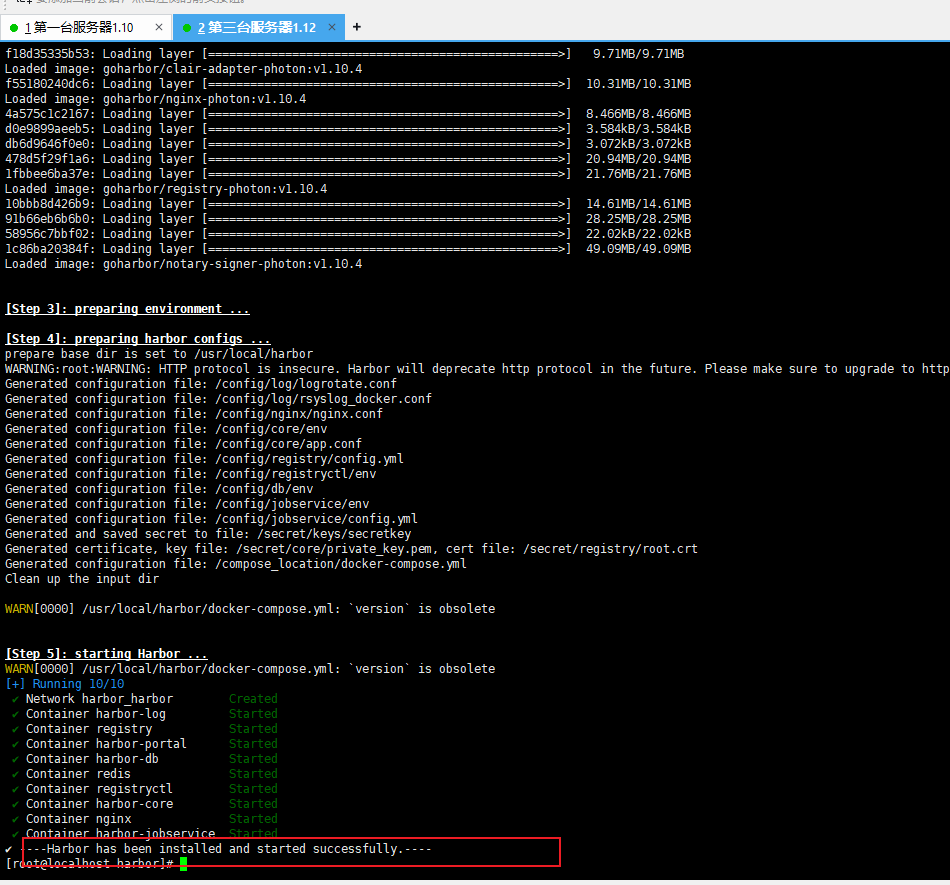The width and height of the screenshot is (950, 885).
Task: Click line 'Loaded image: goharbor/notary-signer-photon:v1.10.4'
Action: click(x=184, y=264)
